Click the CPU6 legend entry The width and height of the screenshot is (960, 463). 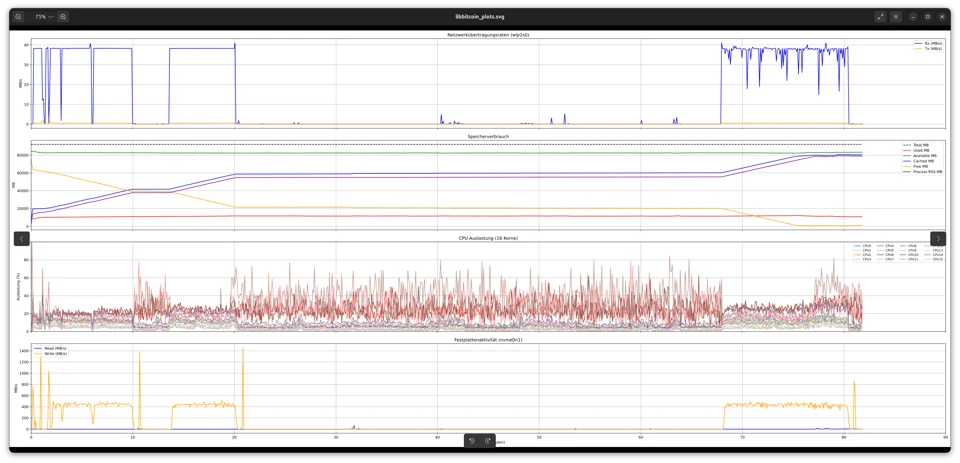(885, 255)
